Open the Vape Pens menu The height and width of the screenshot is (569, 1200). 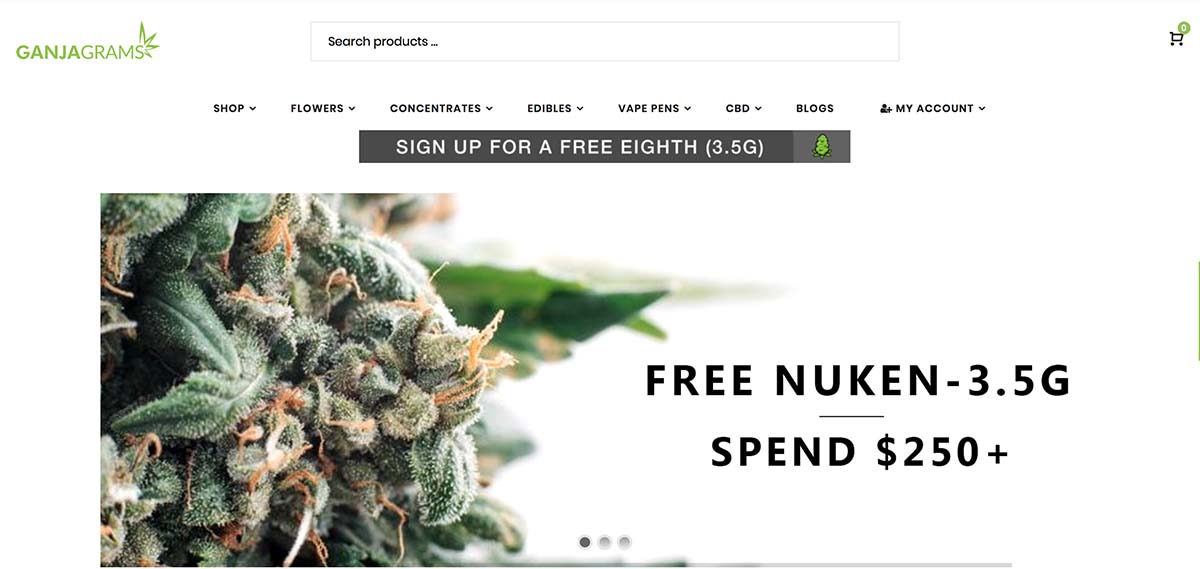tap(654, 108)
